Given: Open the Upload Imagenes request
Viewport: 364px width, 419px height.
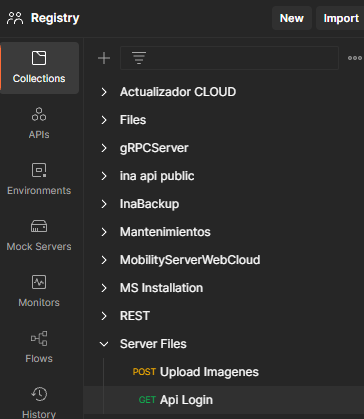Looking at the screenshot, I should 209,372.
